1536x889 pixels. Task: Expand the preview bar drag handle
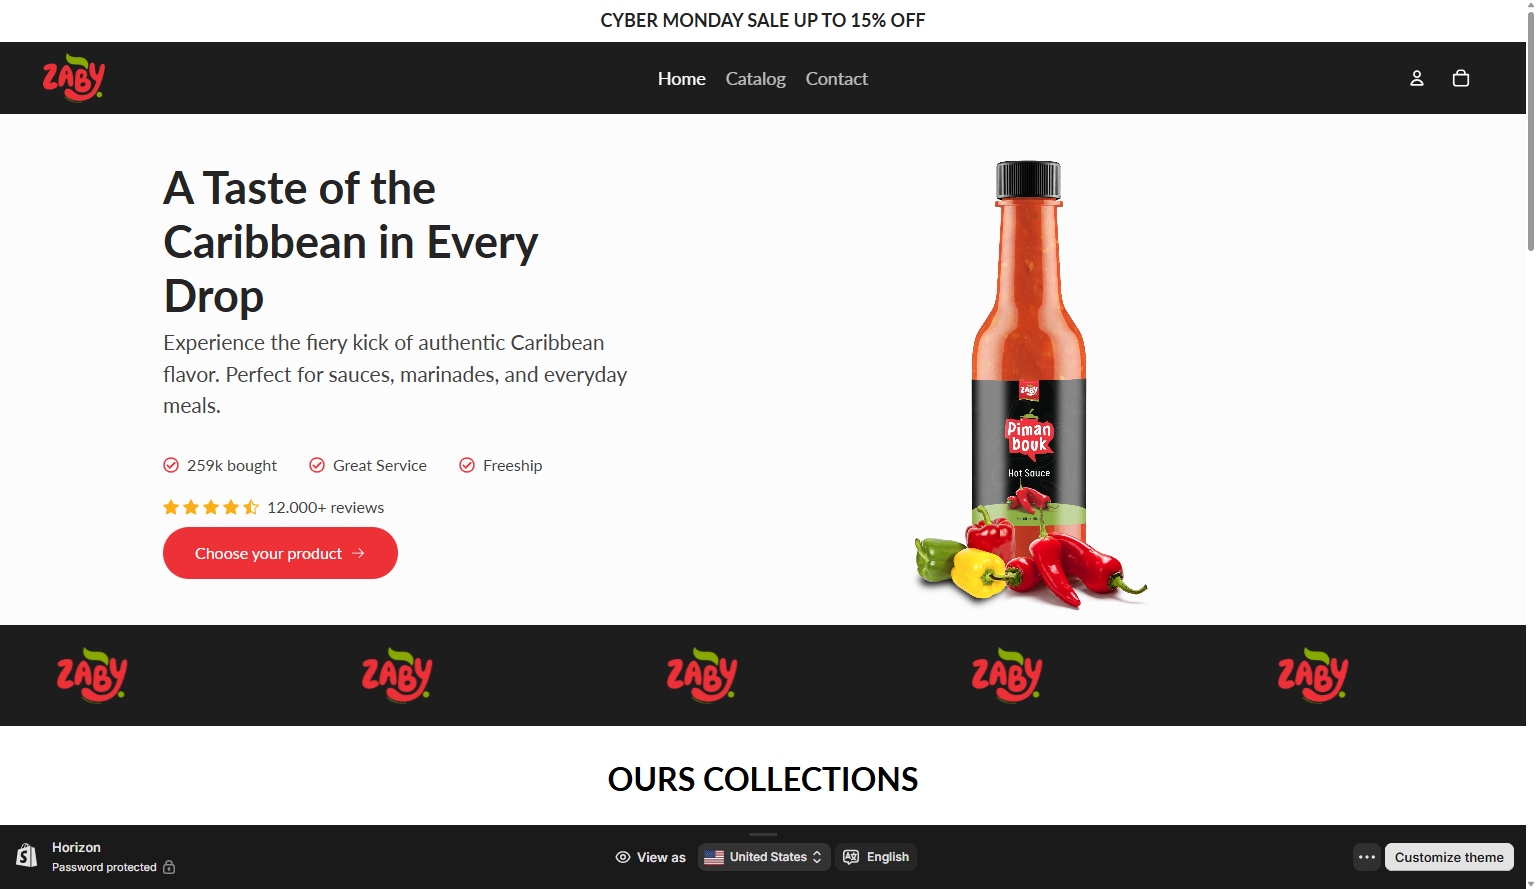point(763,833)
